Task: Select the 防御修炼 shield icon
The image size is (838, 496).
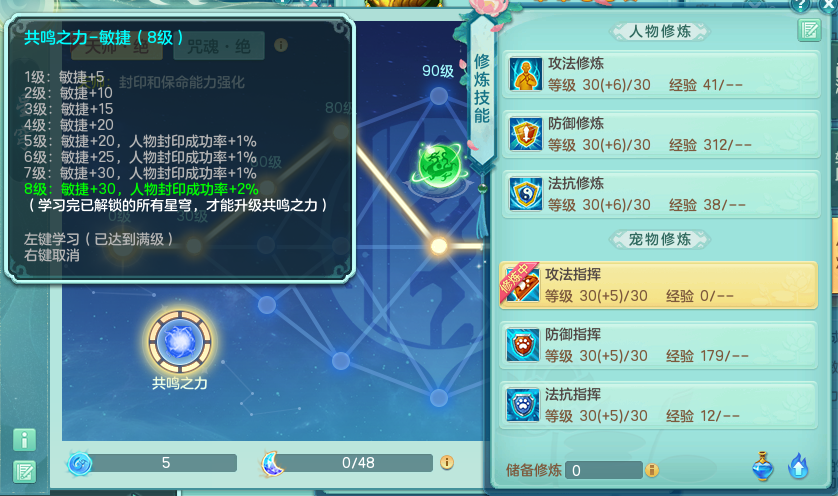Action: point(526,134)
